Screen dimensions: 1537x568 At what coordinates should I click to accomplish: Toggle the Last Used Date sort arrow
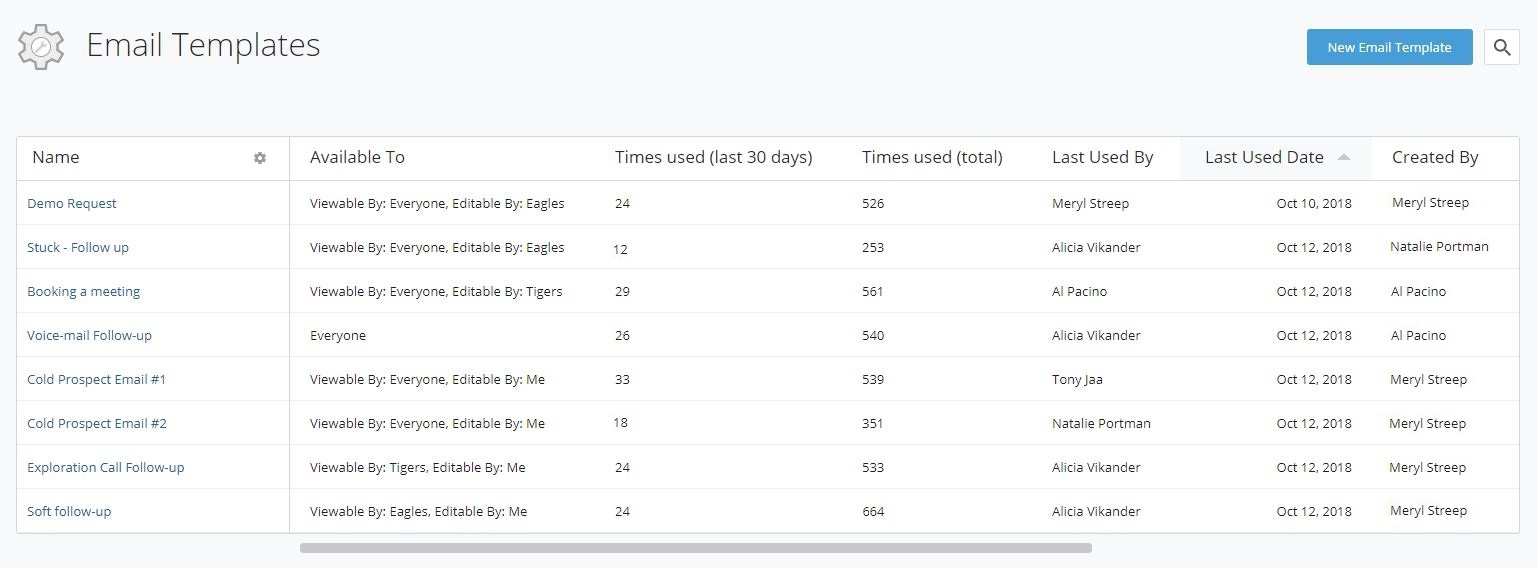click(x=1344, y=157)
